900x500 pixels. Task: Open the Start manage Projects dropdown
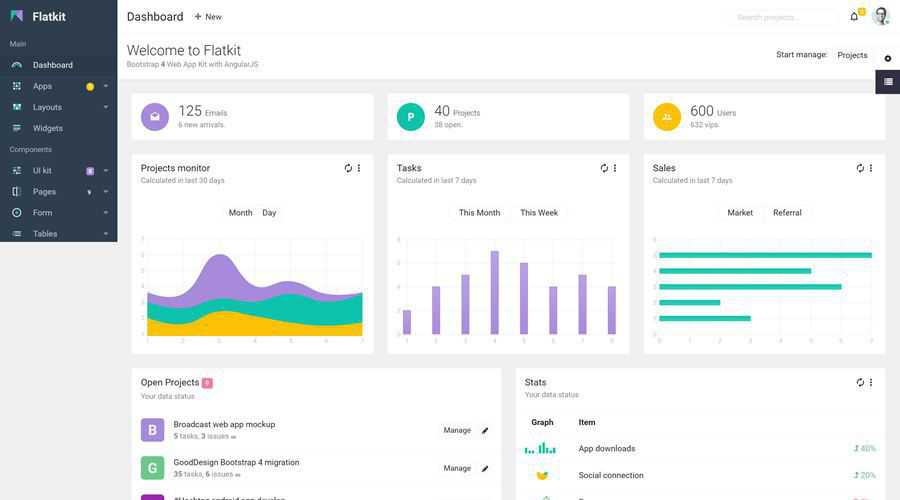point(852,55)
